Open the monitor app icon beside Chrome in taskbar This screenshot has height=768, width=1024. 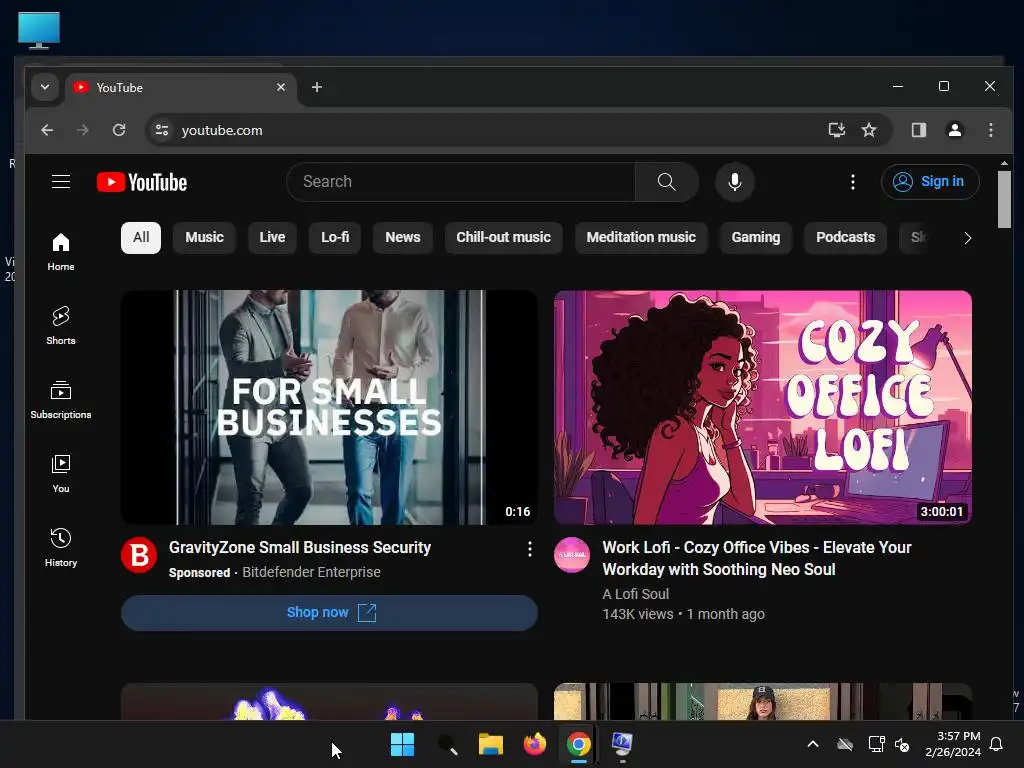click(622, 744)
